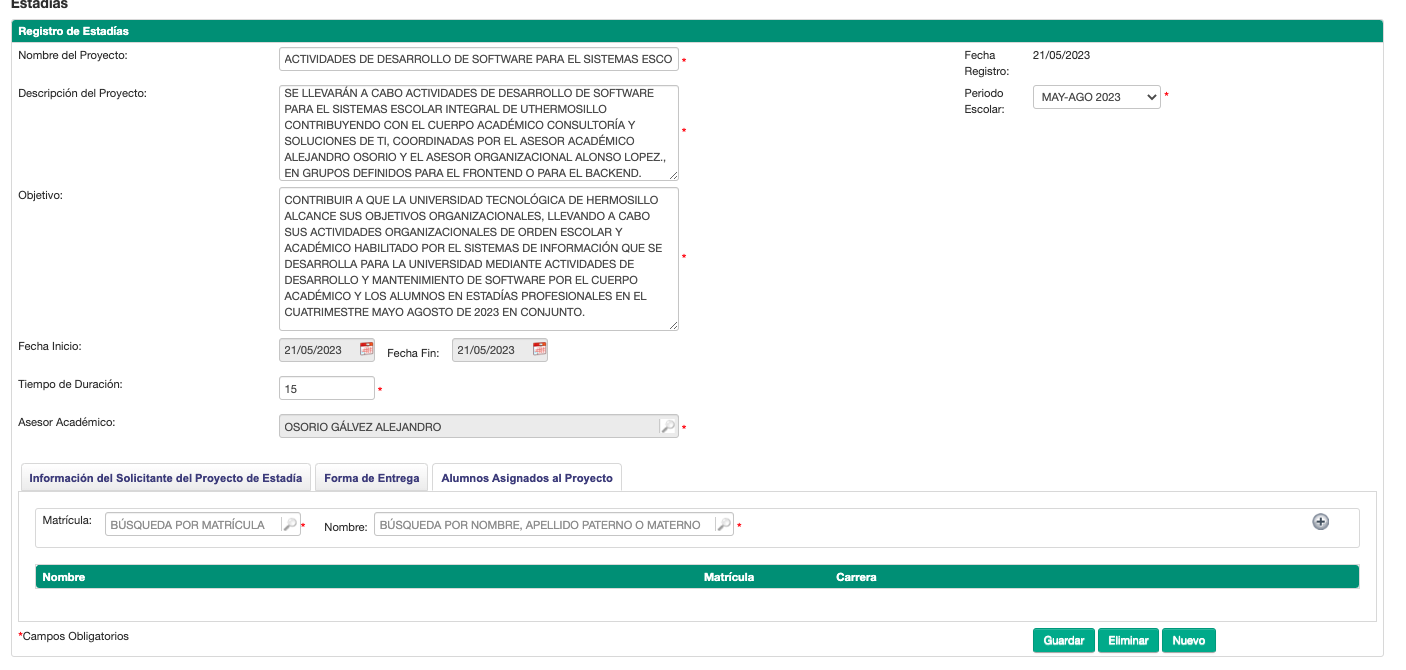Click the Matrícula column header
The height and width of the screenshot is (670, 1406).
(728, 577)
